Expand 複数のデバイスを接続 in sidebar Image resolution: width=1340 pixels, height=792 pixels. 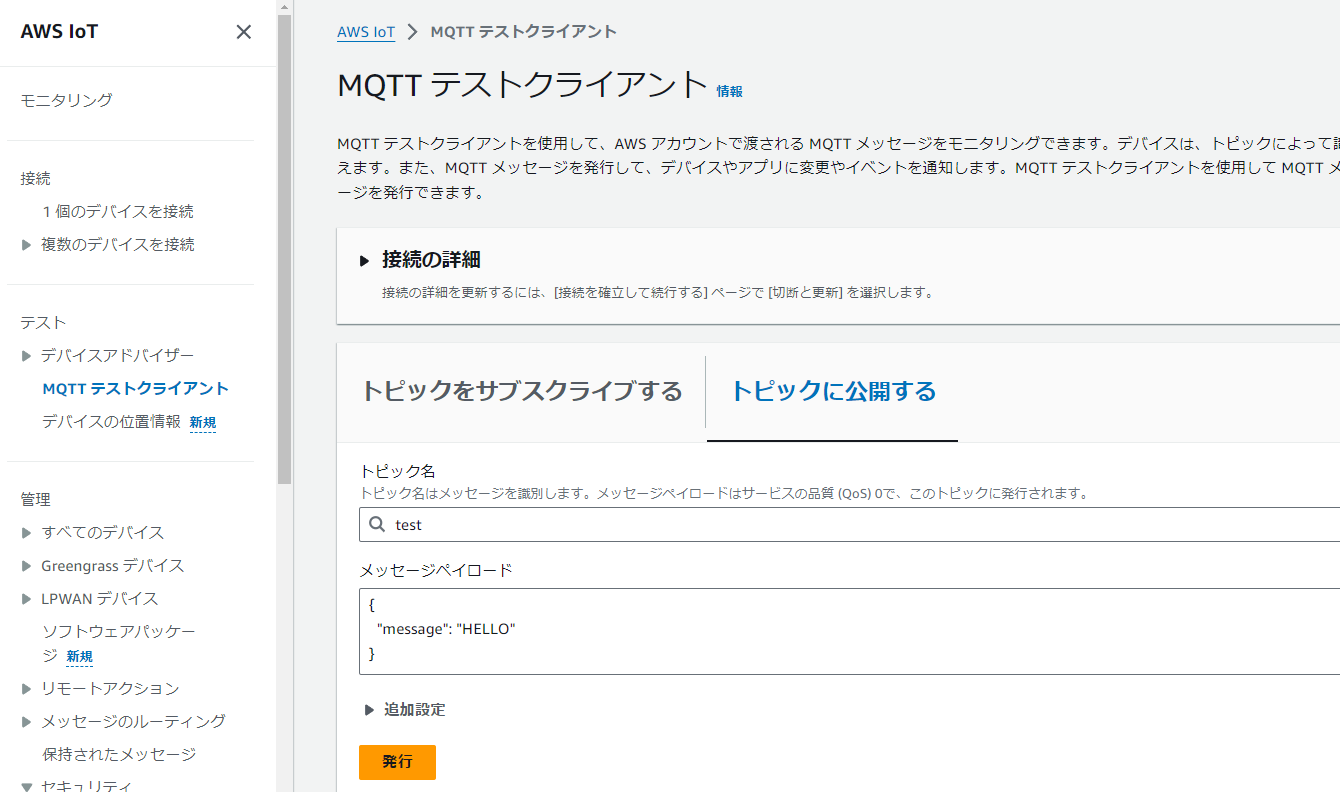(27, 245)
